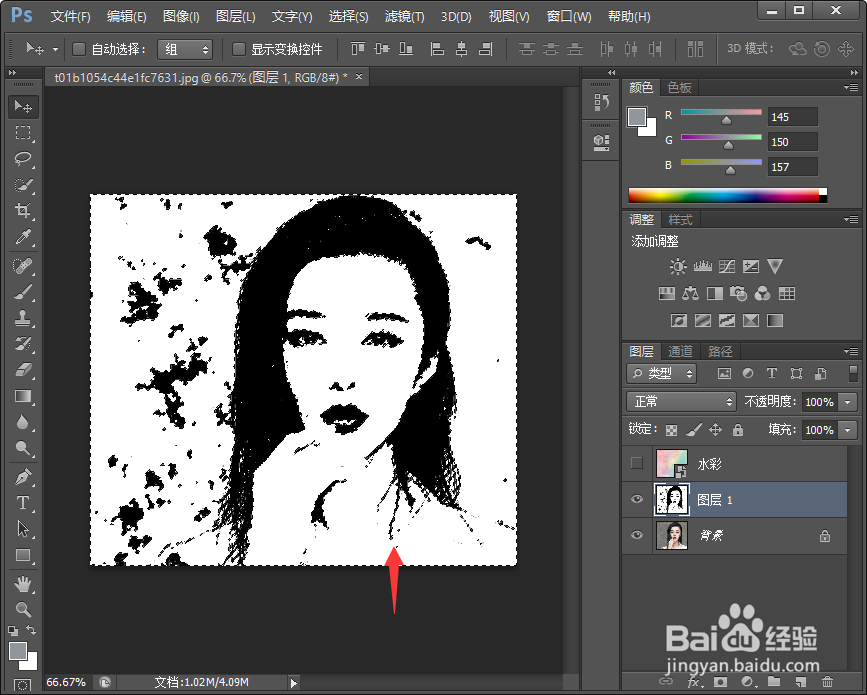Select the Pen tool
Image resolution: width=867 pixels, height=695 pixels.
[23, 477]
